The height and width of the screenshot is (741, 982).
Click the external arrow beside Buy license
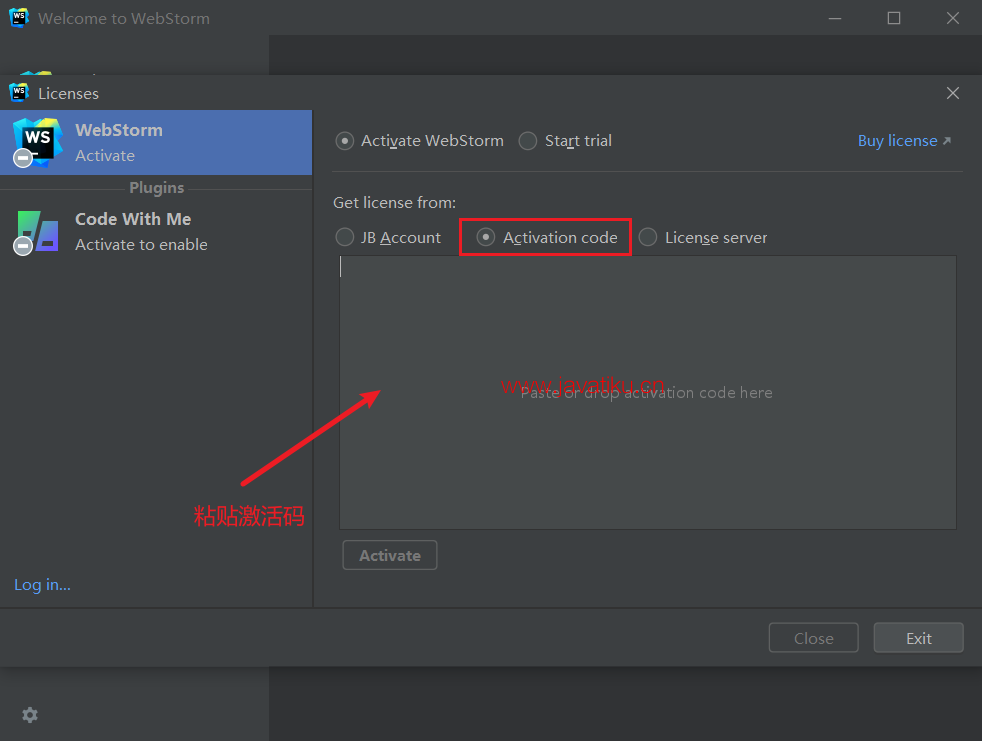coord(946,141)
